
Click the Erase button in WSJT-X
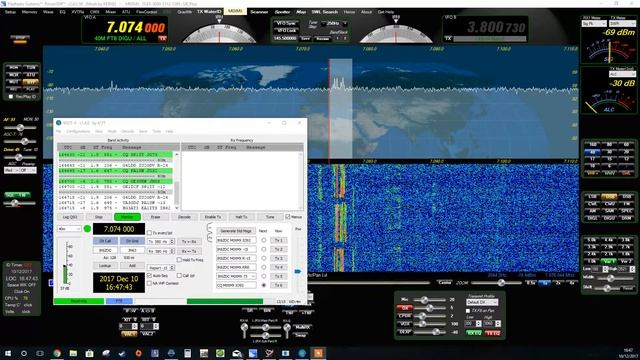click(x=156, y=217)
